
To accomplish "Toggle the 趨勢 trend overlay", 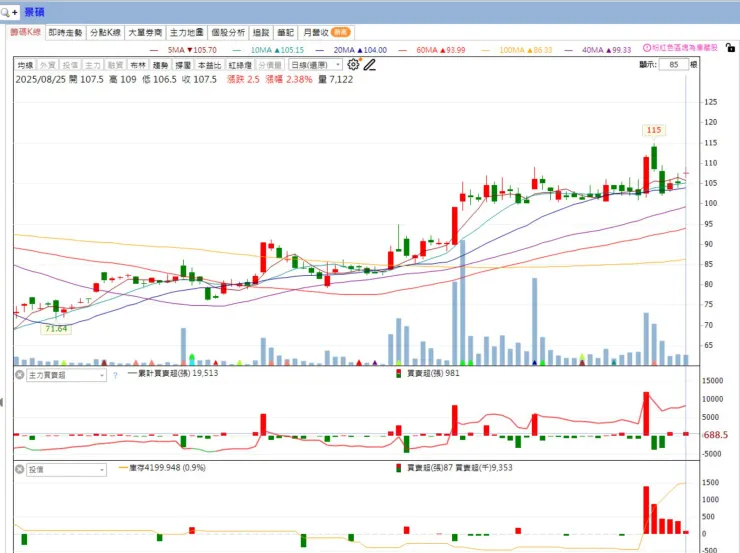I will (160, 65).
